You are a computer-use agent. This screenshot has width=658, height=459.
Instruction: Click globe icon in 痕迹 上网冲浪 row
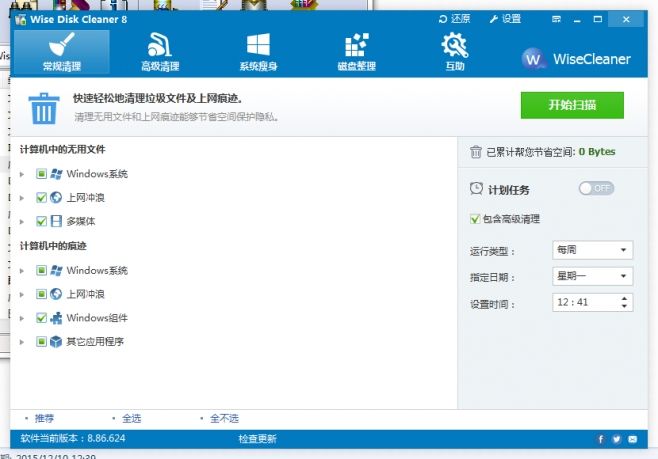coord(56,294)
